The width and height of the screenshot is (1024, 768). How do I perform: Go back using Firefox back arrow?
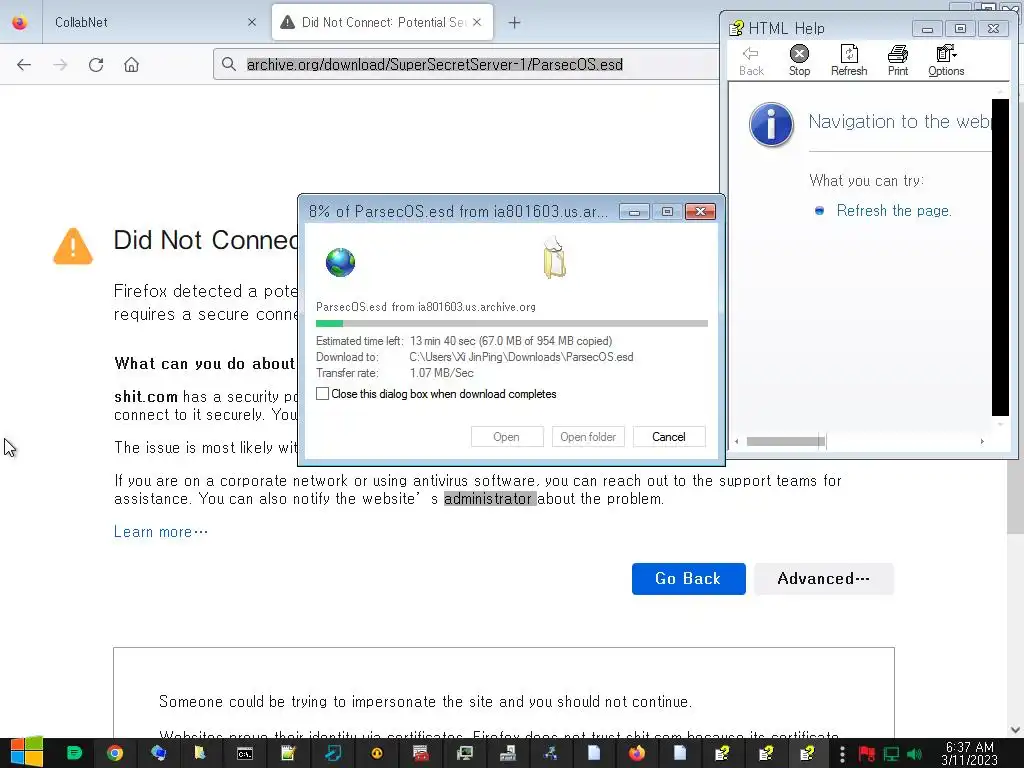[x=24, y=65]
